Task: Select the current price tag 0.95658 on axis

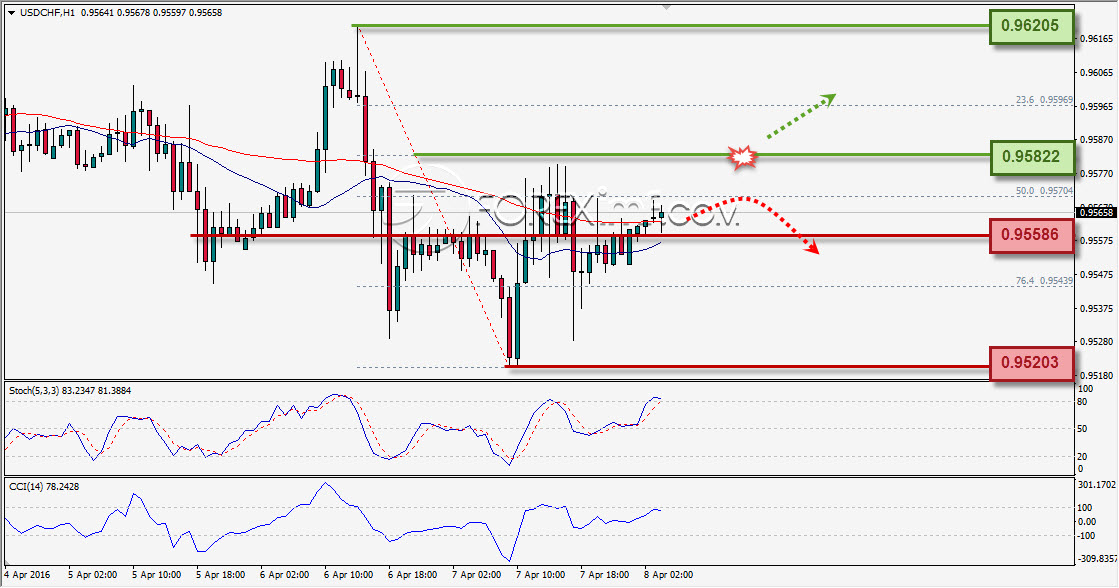Action: (x=1095, y=212)
